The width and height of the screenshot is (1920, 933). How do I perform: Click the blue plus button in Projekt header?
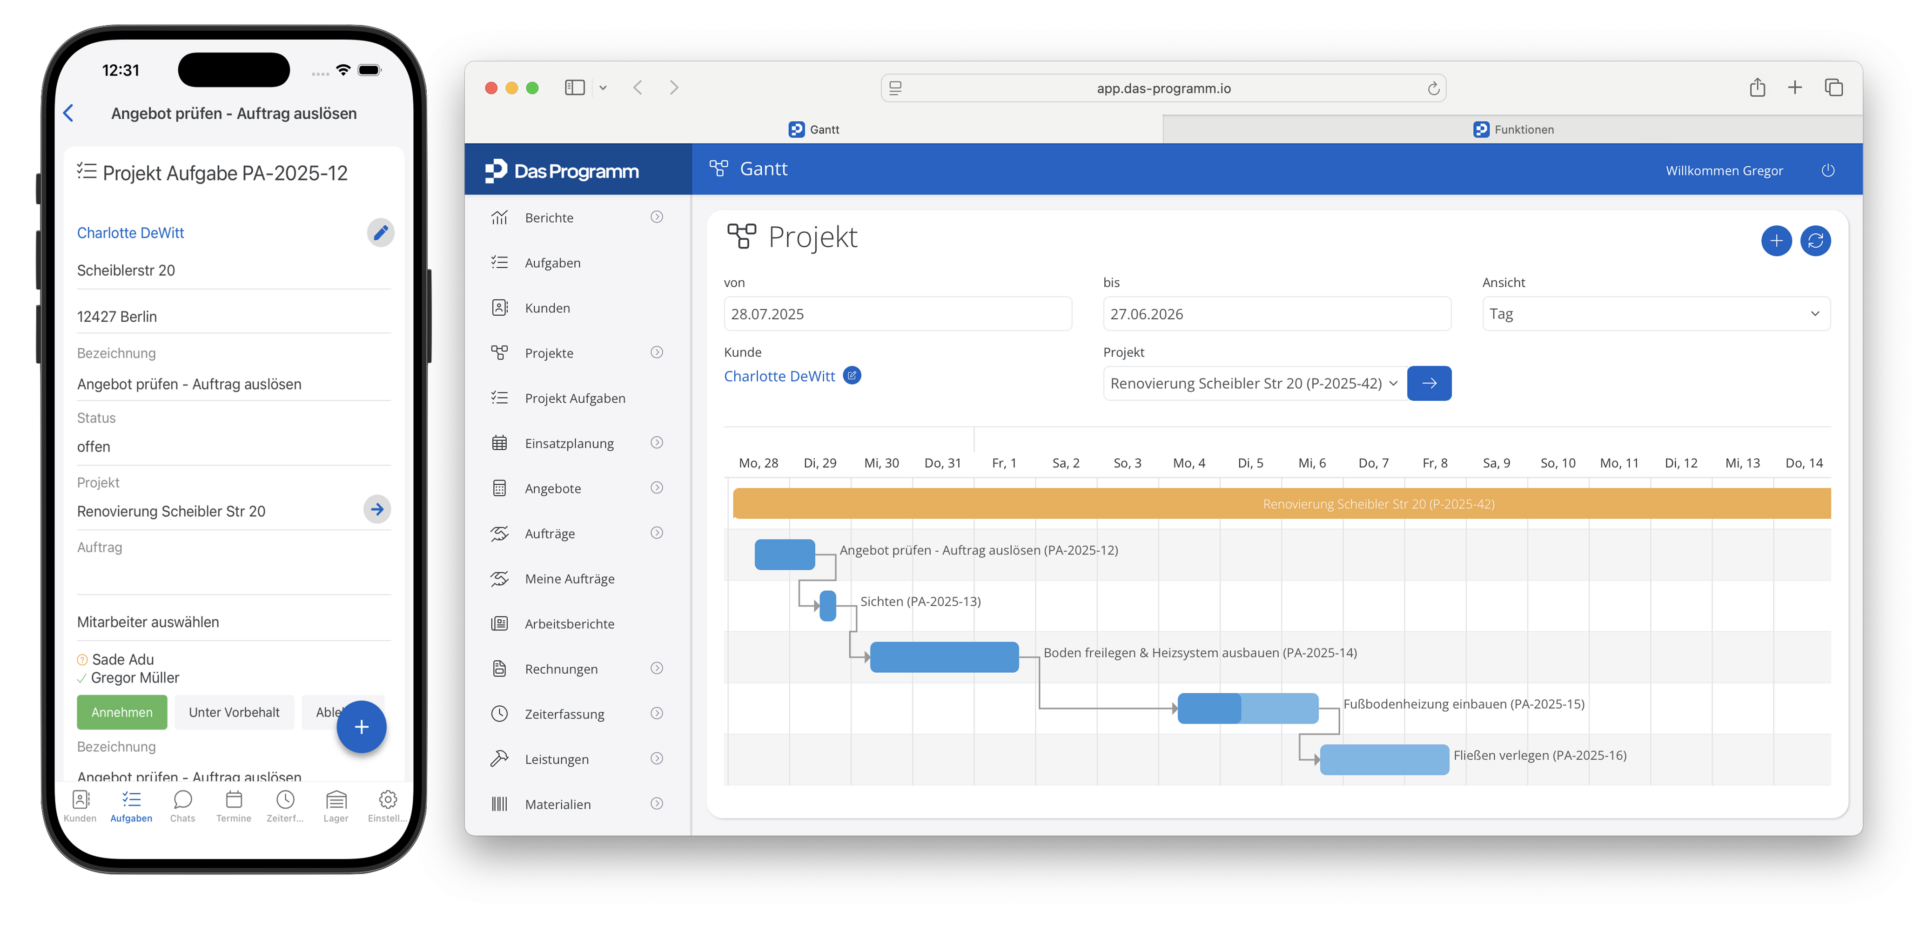pos(1776,241)
